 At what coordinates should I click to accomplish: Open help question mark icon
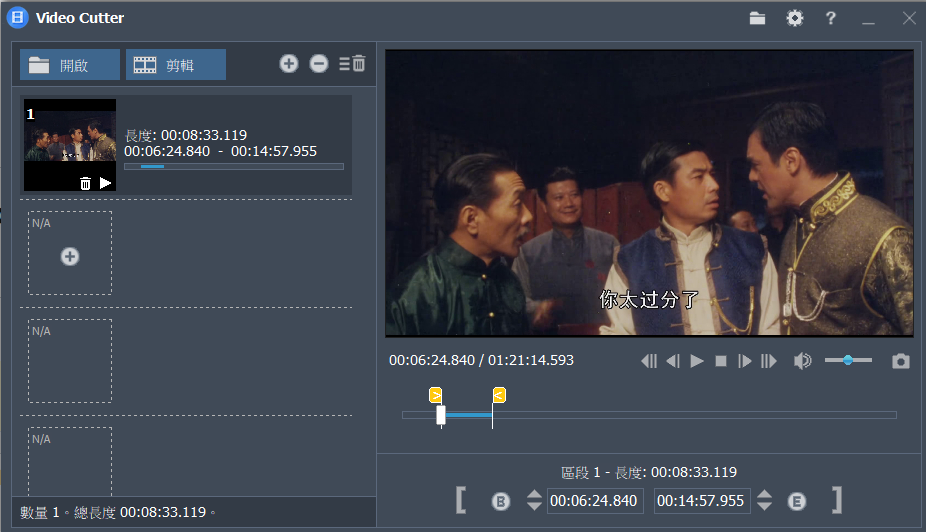coord(831,18)
